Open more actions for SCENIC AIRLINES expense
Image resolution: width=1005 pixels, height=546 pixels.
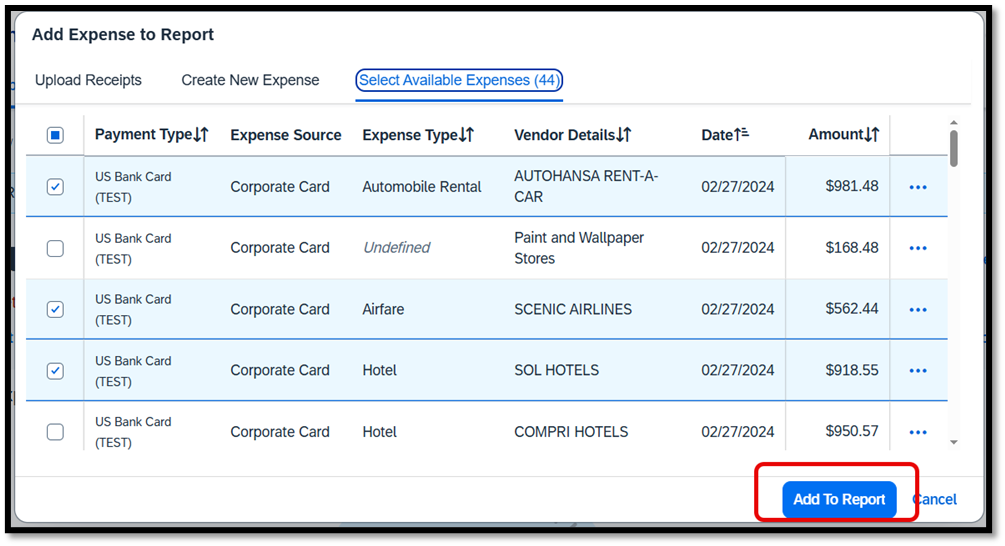[x=917, y=310]
